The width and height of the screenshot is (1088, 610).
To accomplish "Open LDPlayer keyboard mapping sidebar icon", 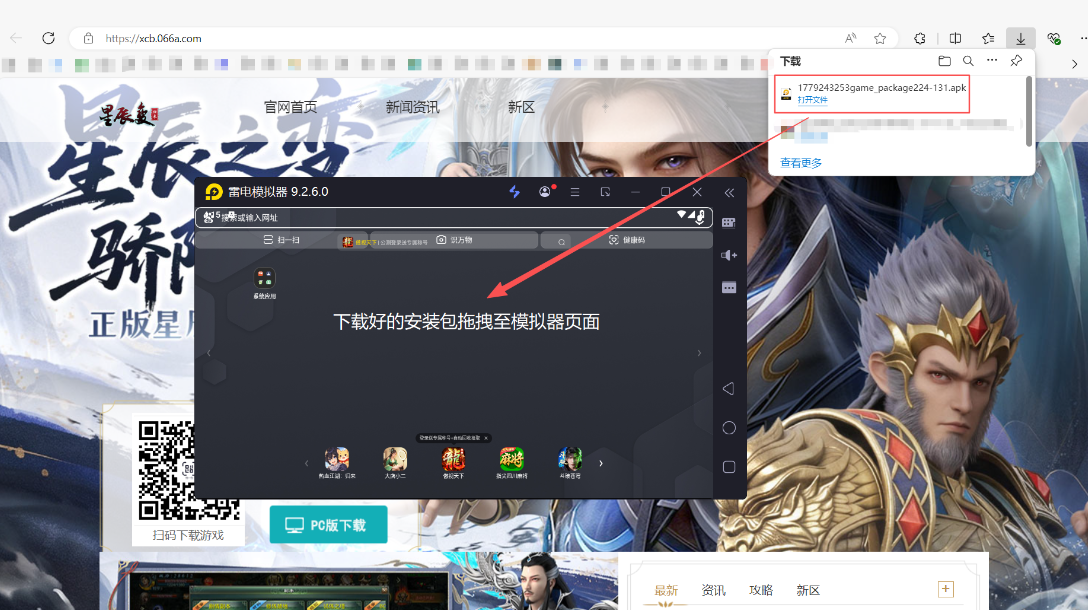I will (729, 223).
